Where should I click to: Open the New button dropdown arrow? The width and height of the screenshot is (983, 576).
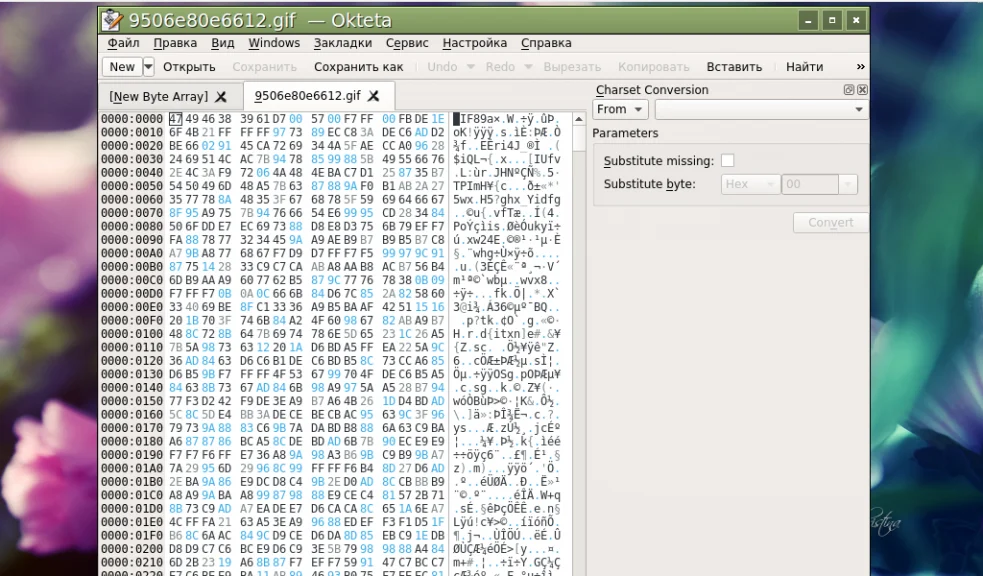click(x=149, y=67)
